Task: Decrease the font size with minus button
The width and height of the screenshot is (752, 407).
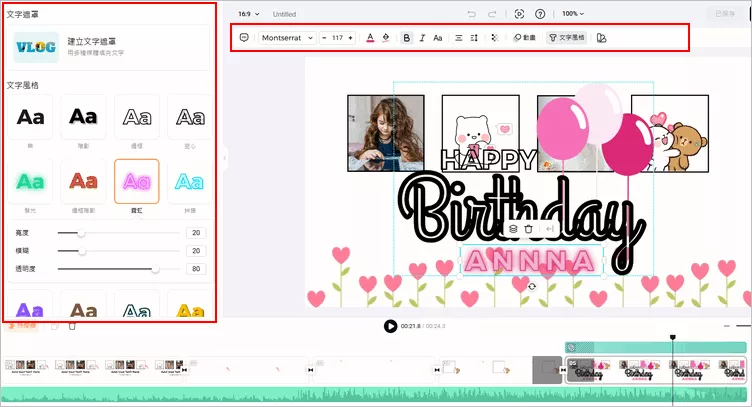Action: tap(325, 38)
